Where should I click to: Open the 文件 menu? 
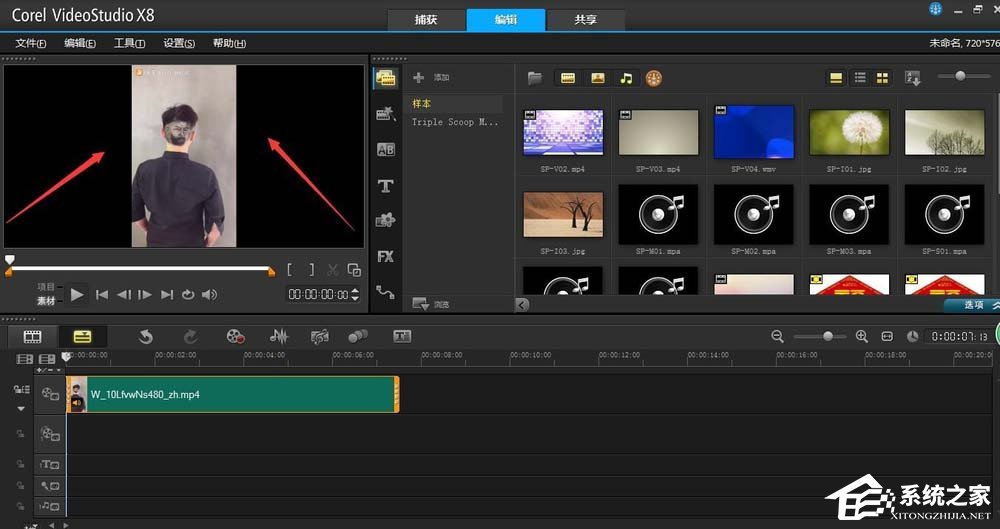click(31, 43)
